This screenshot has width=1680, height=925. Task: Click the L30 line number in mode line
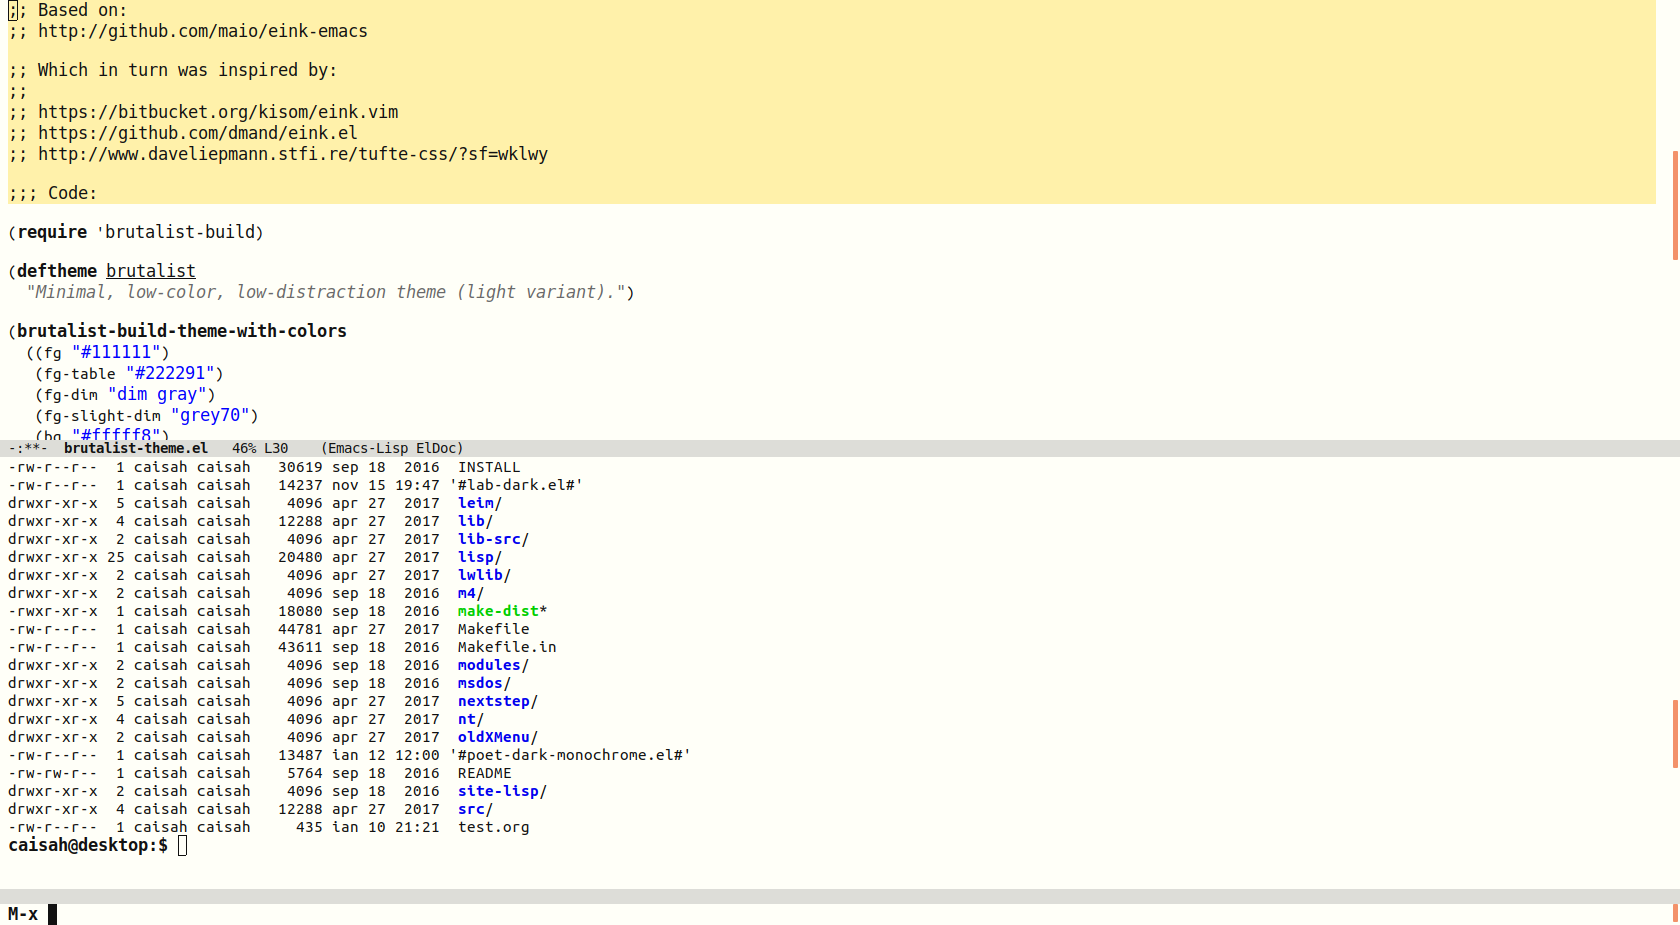276,448
